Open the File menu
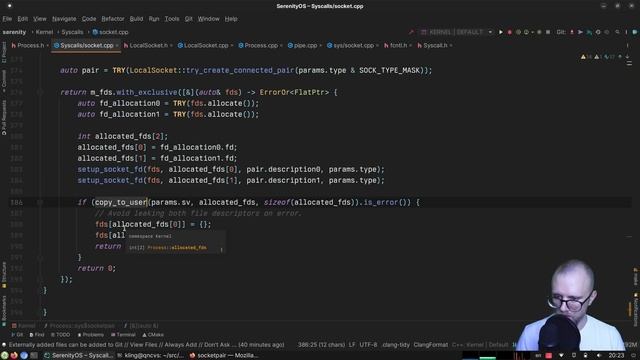640x360 pixels. point(7,19)
